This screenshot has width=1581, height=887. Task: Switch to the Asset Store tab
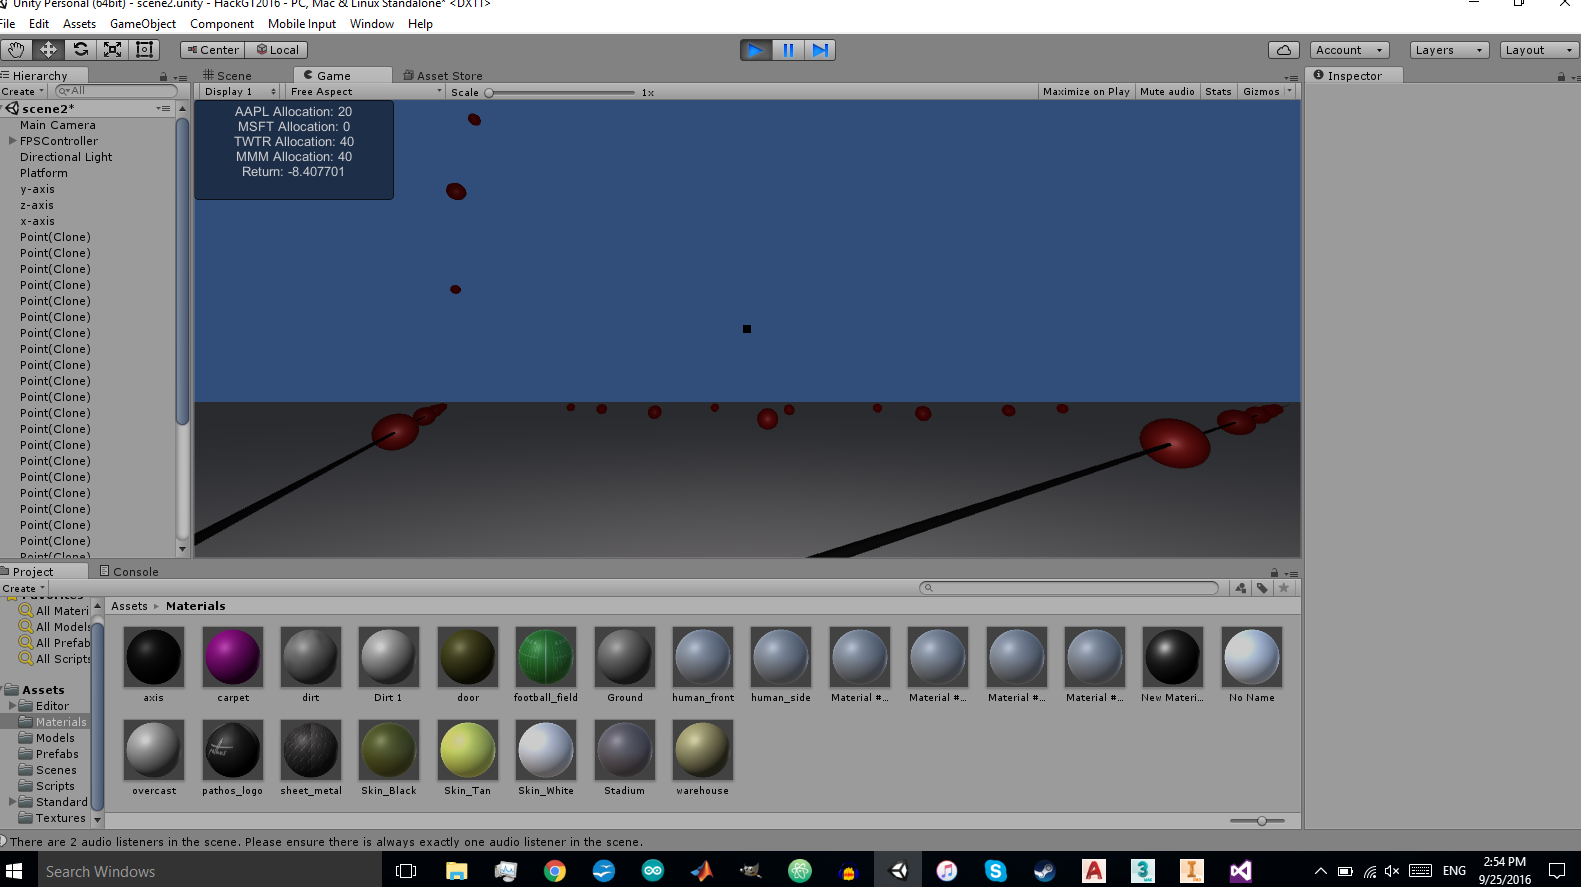[x=443, y=75]
